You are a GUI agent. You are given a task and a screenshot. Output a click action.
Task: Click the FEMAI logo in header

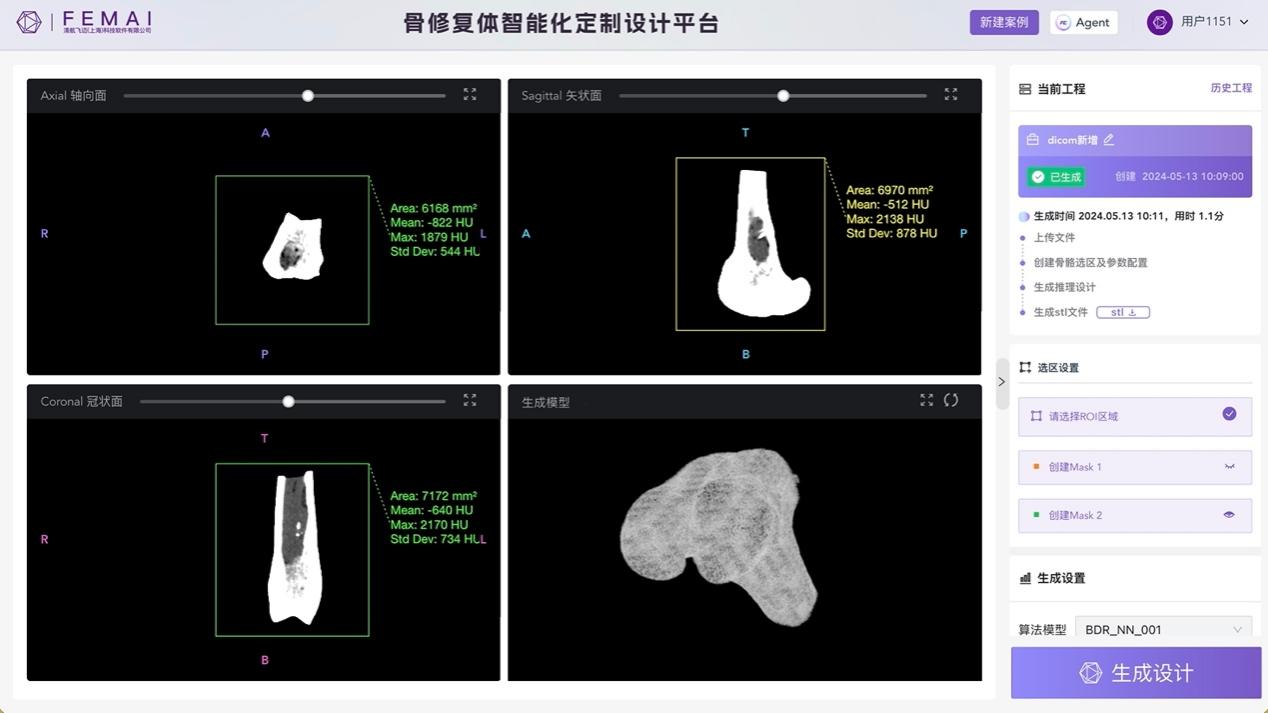(x=84, y=22)
